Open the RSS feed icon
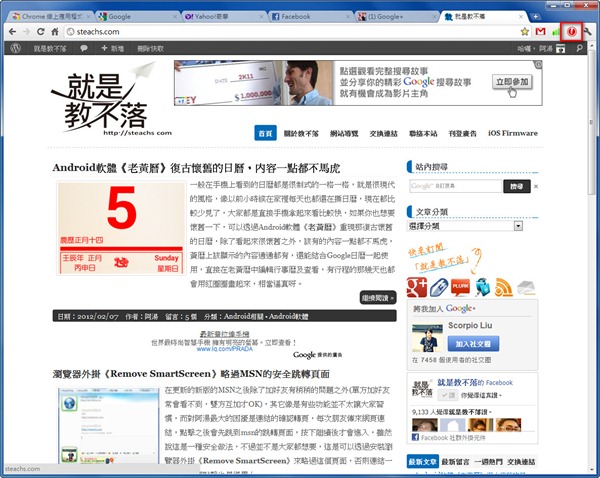The width and height of the screenshot is (600, 478). (504, 287)
